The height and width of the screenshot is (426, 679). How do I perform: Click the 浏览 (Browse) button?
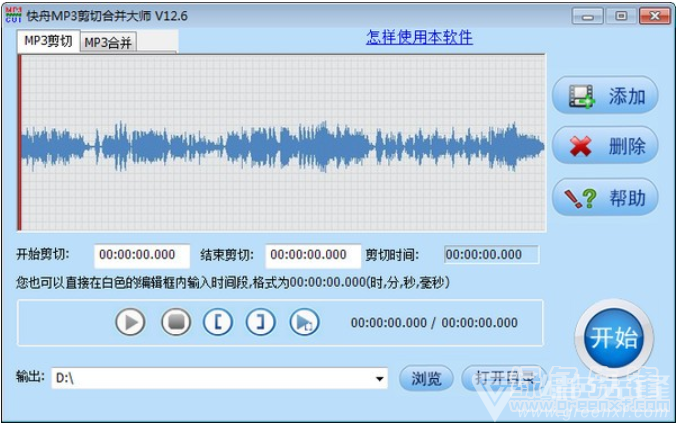pyautogui.click(x=426, y=379)
